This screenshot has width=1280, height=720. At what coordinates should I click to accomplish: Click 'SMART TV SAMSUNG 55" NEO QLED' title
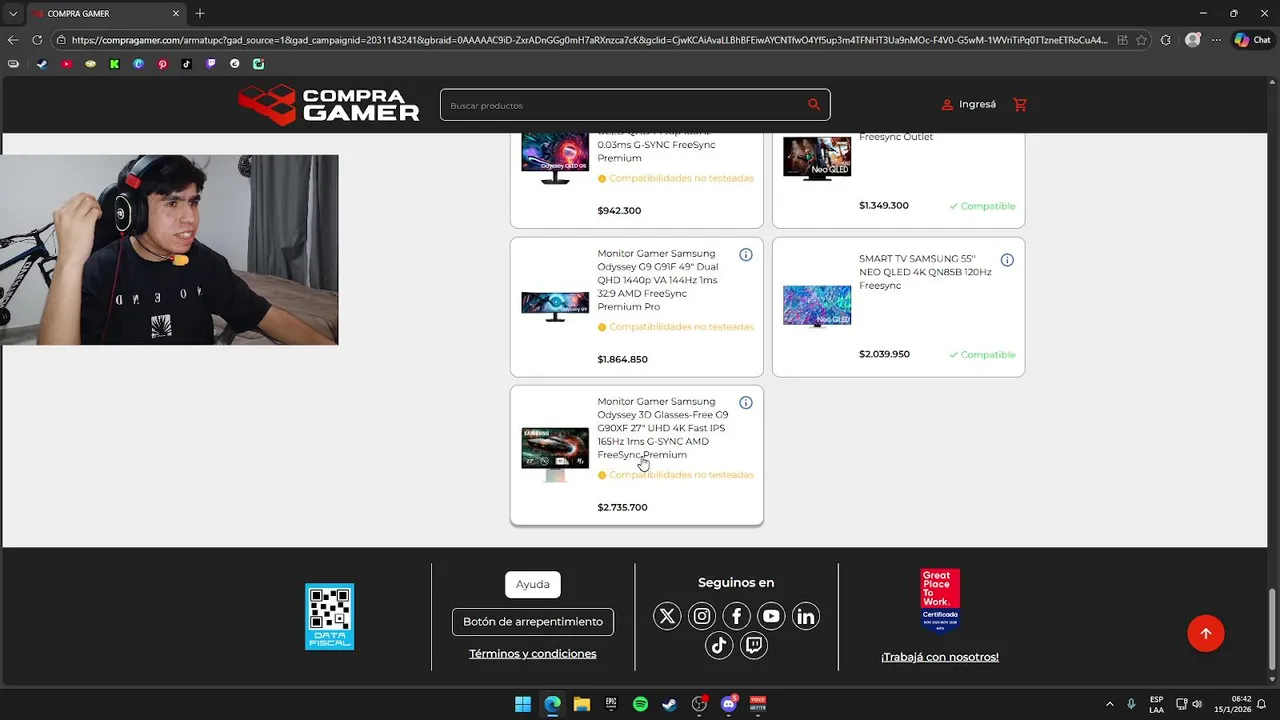pyautogui.click(x=925, y=272)
